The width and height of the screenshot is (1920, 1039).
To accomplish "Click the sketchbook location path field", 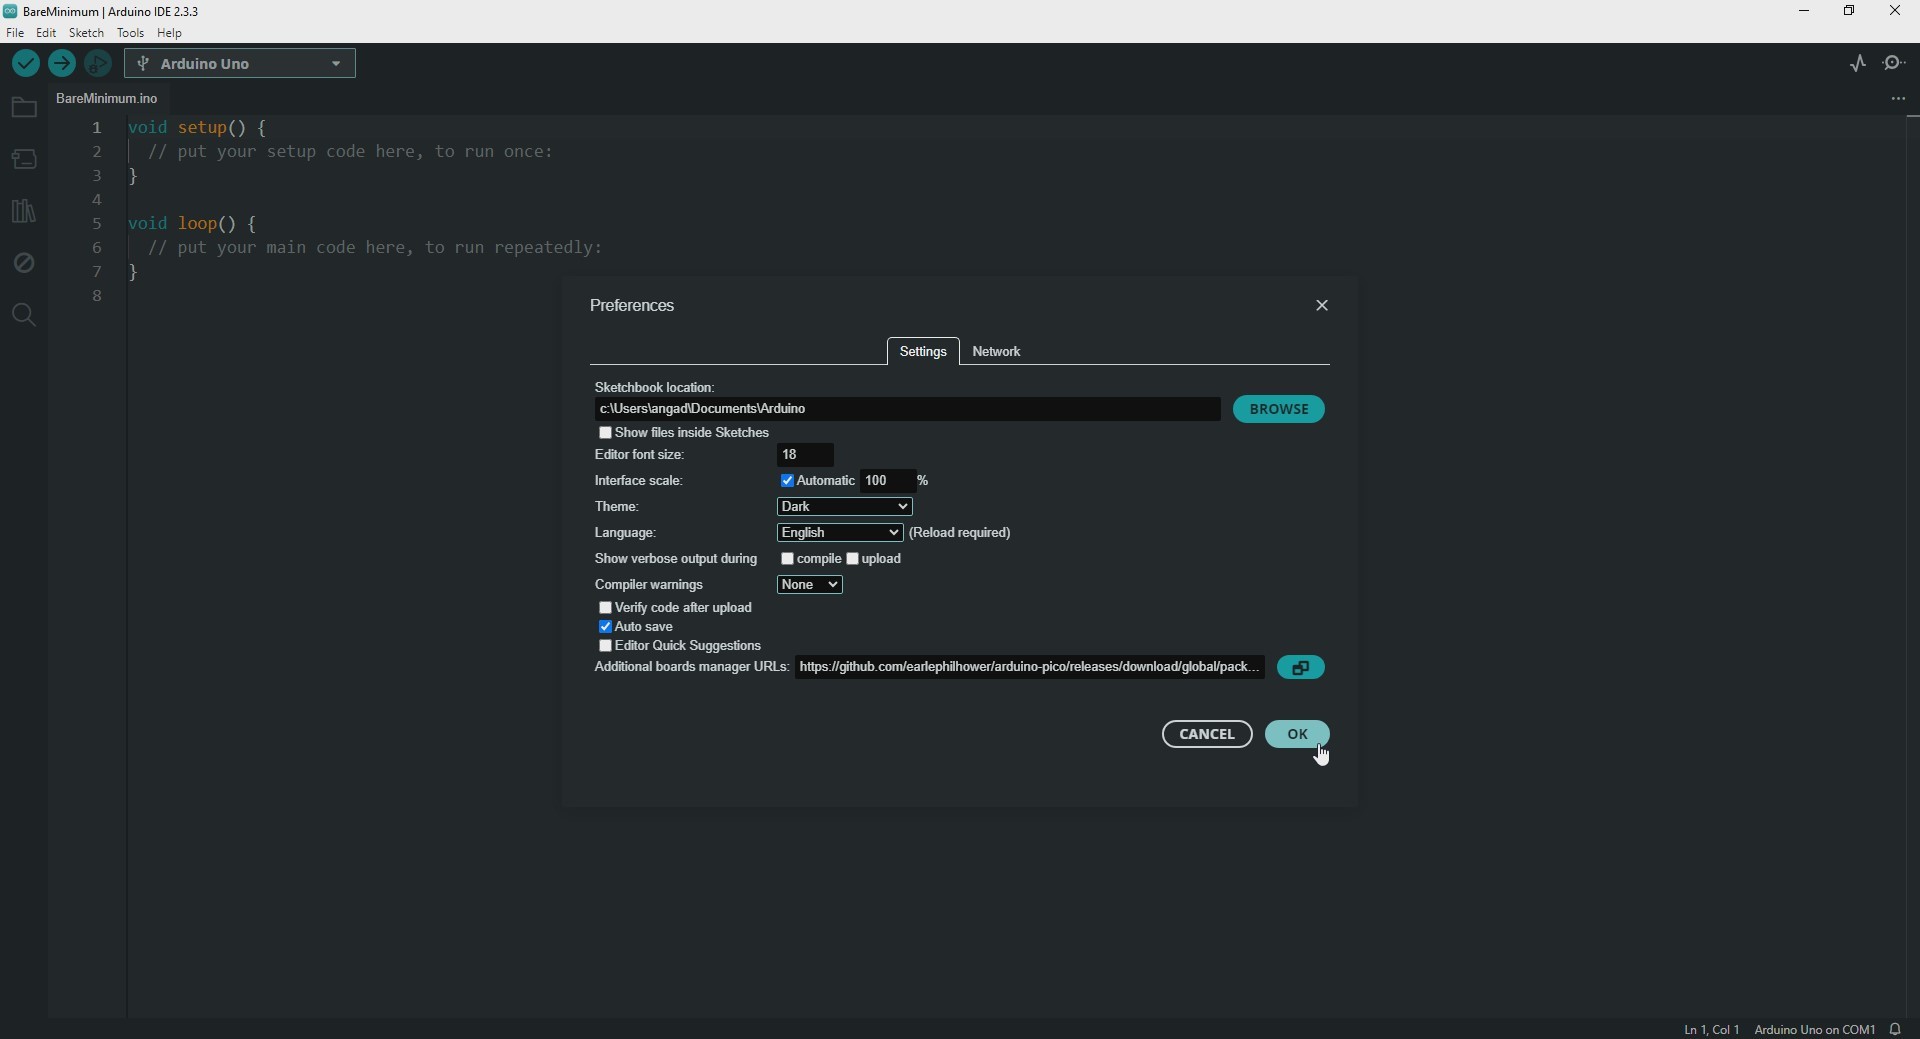I will click(x=907, y=409).
